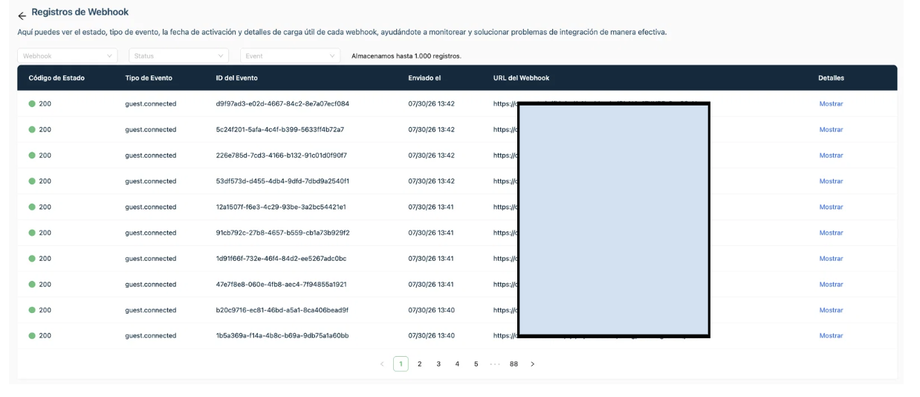Go back using the left arrow icon

(x=22, y=16)
